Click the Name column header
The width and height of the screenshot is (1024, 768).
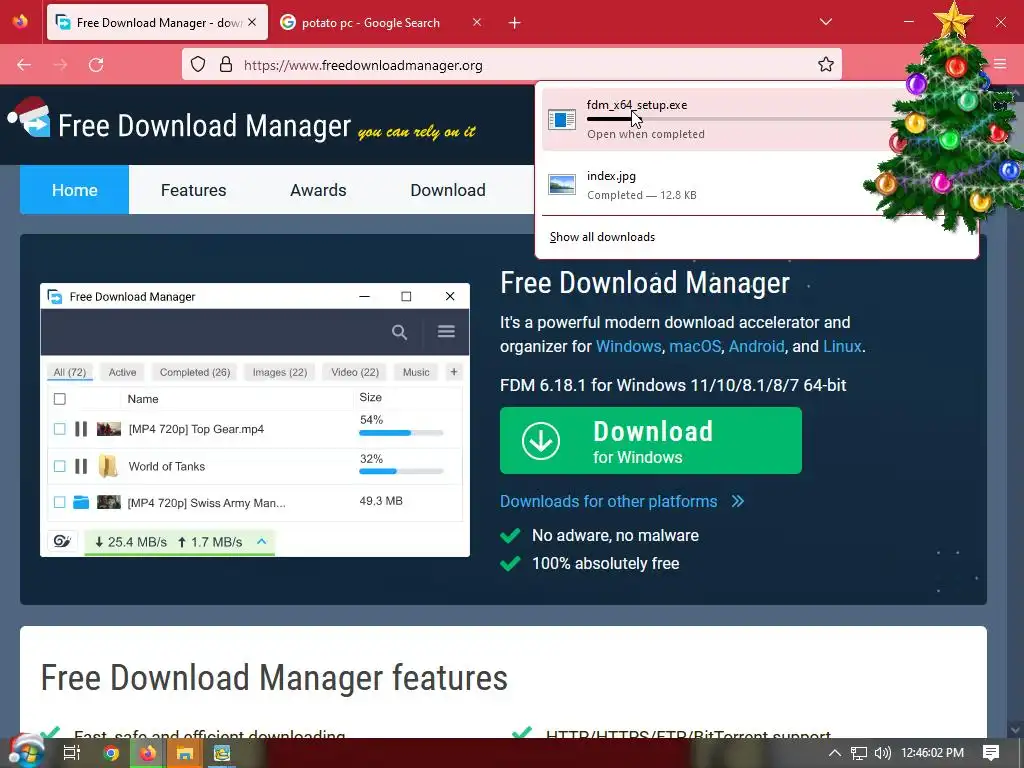tap(143, 399)
